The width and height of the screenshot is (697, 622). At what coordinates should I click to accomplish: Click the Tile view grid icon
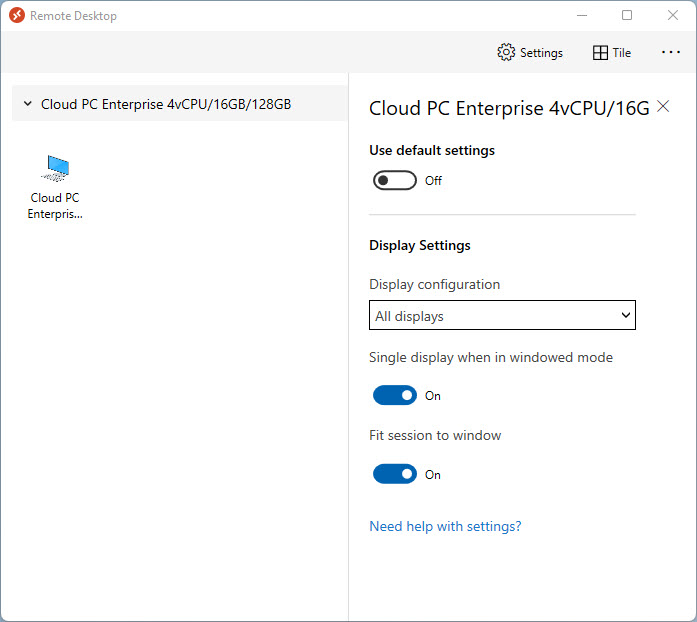600,53
